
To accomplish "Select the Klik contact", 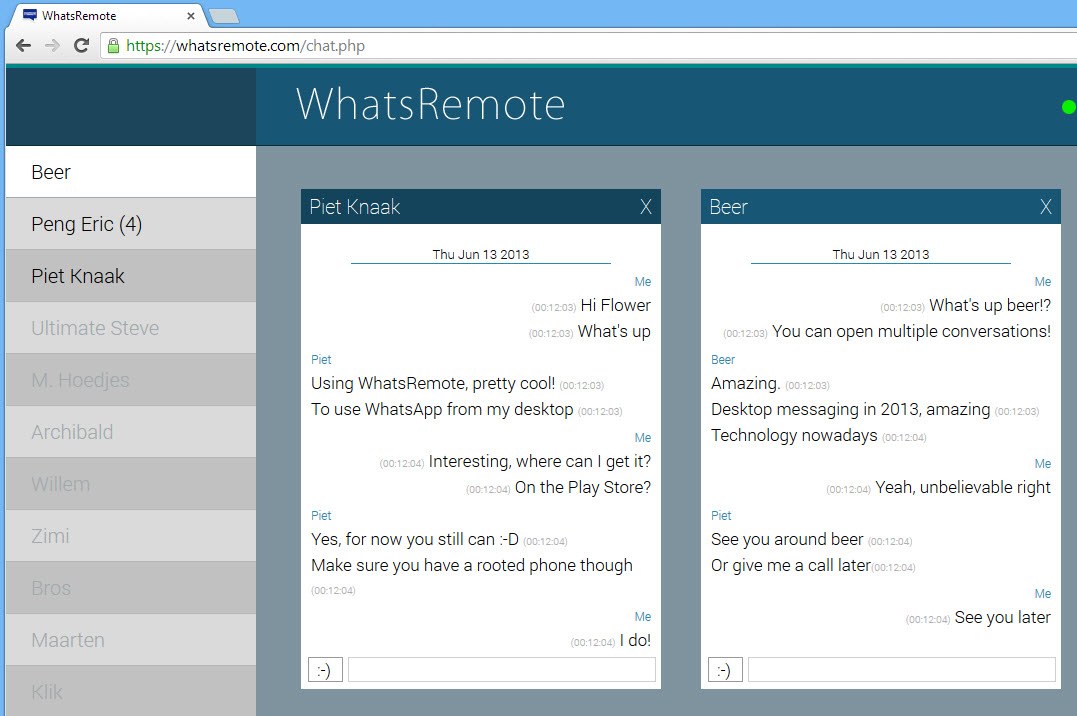I will 131,691.
